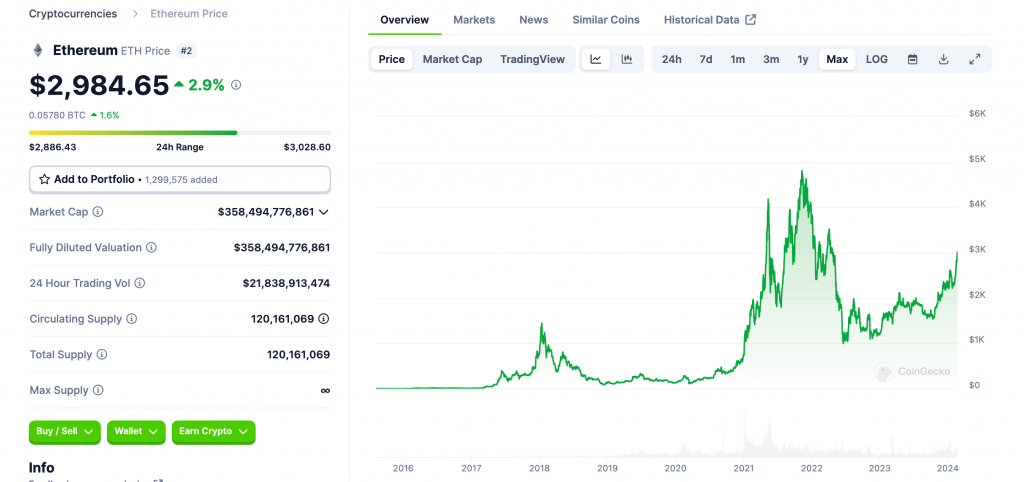Click the 0.05780 BTC value
Viewport: 1024px width, 482px height.
(x=57, y=115)
